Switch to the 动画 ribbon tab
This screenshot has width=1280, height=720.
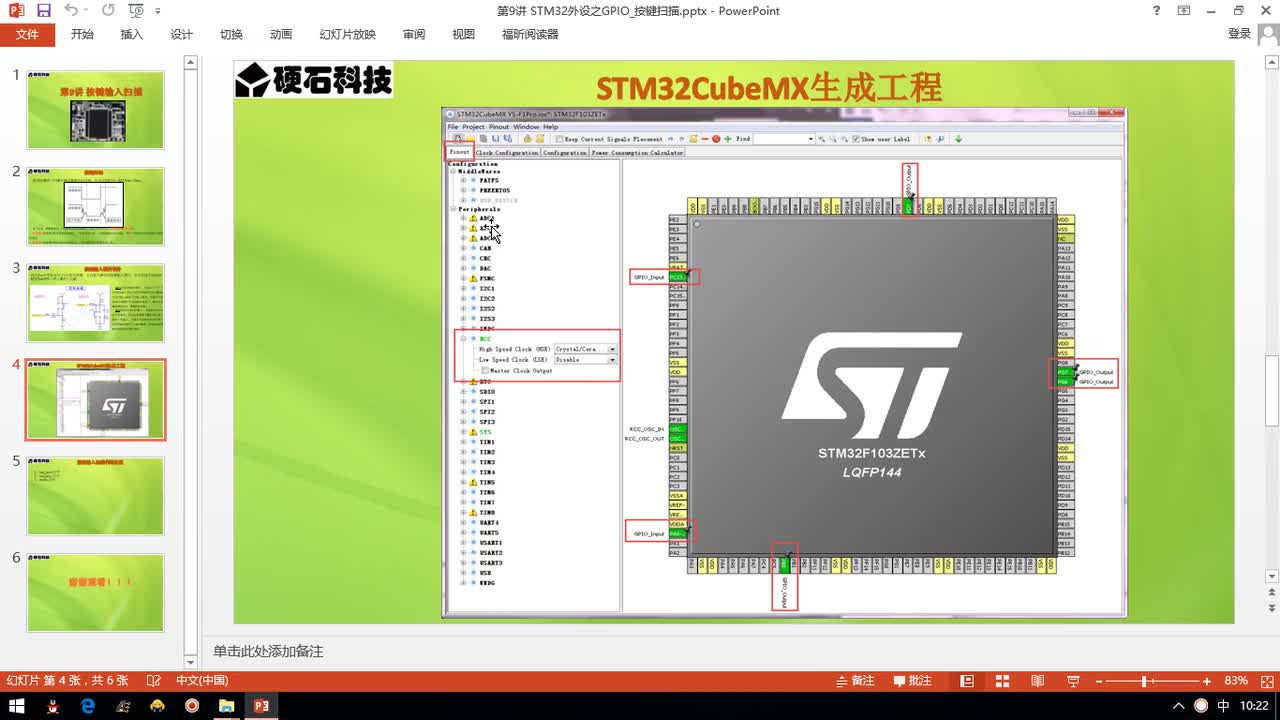pos(281,34)
